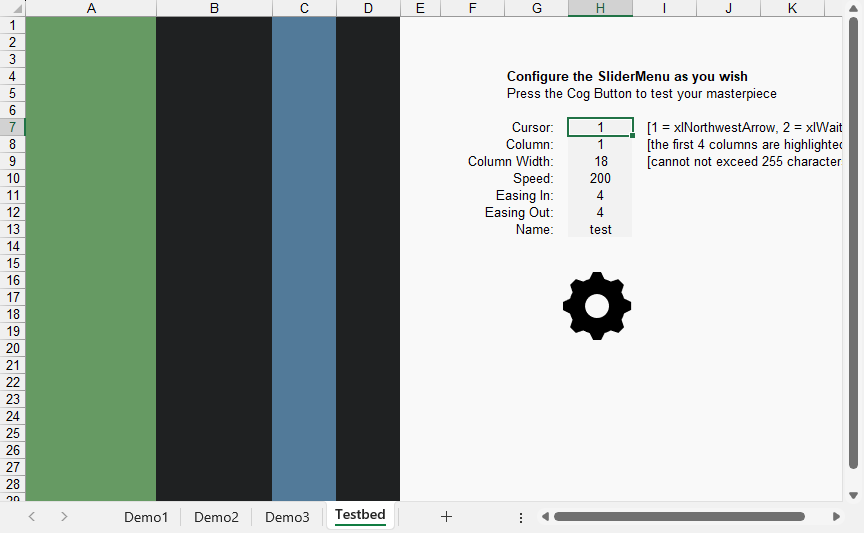Click the horizontal scrollbar left arrow
The image size is (864, 533).
pyautogui.click(x=545, y=517)
